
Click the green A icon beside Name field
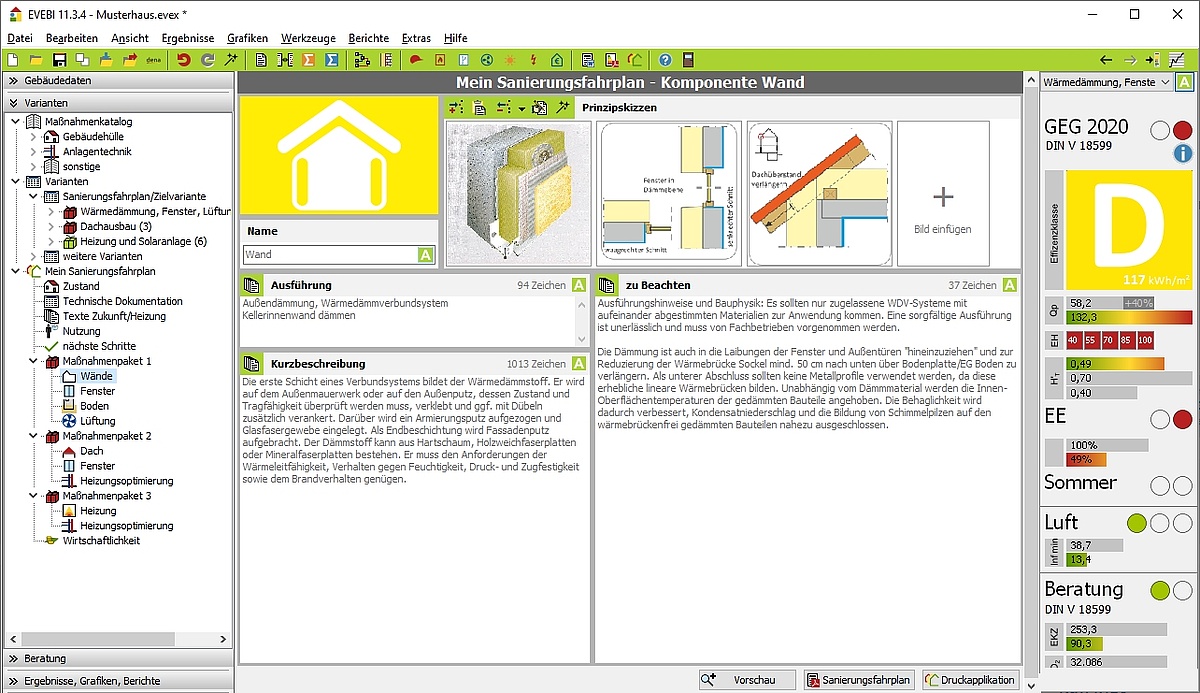[x=426, y=255]
